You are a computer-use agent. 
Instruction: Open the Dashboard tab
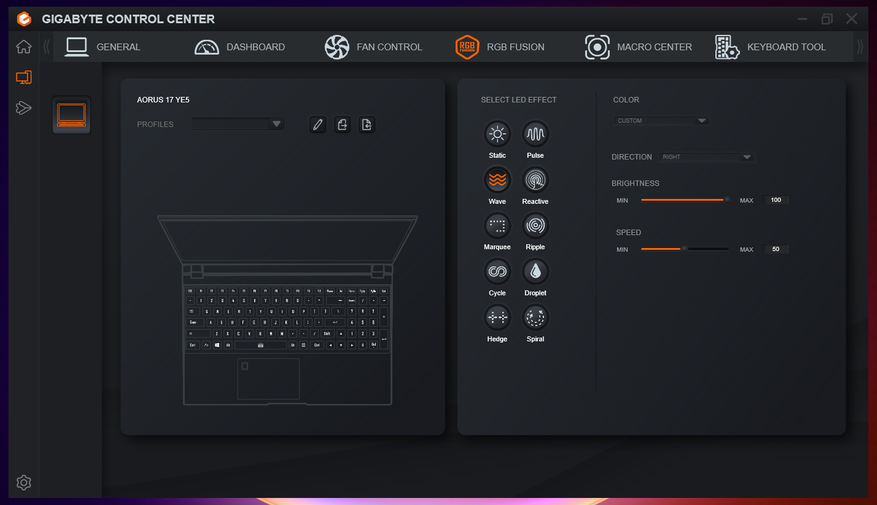239,47
